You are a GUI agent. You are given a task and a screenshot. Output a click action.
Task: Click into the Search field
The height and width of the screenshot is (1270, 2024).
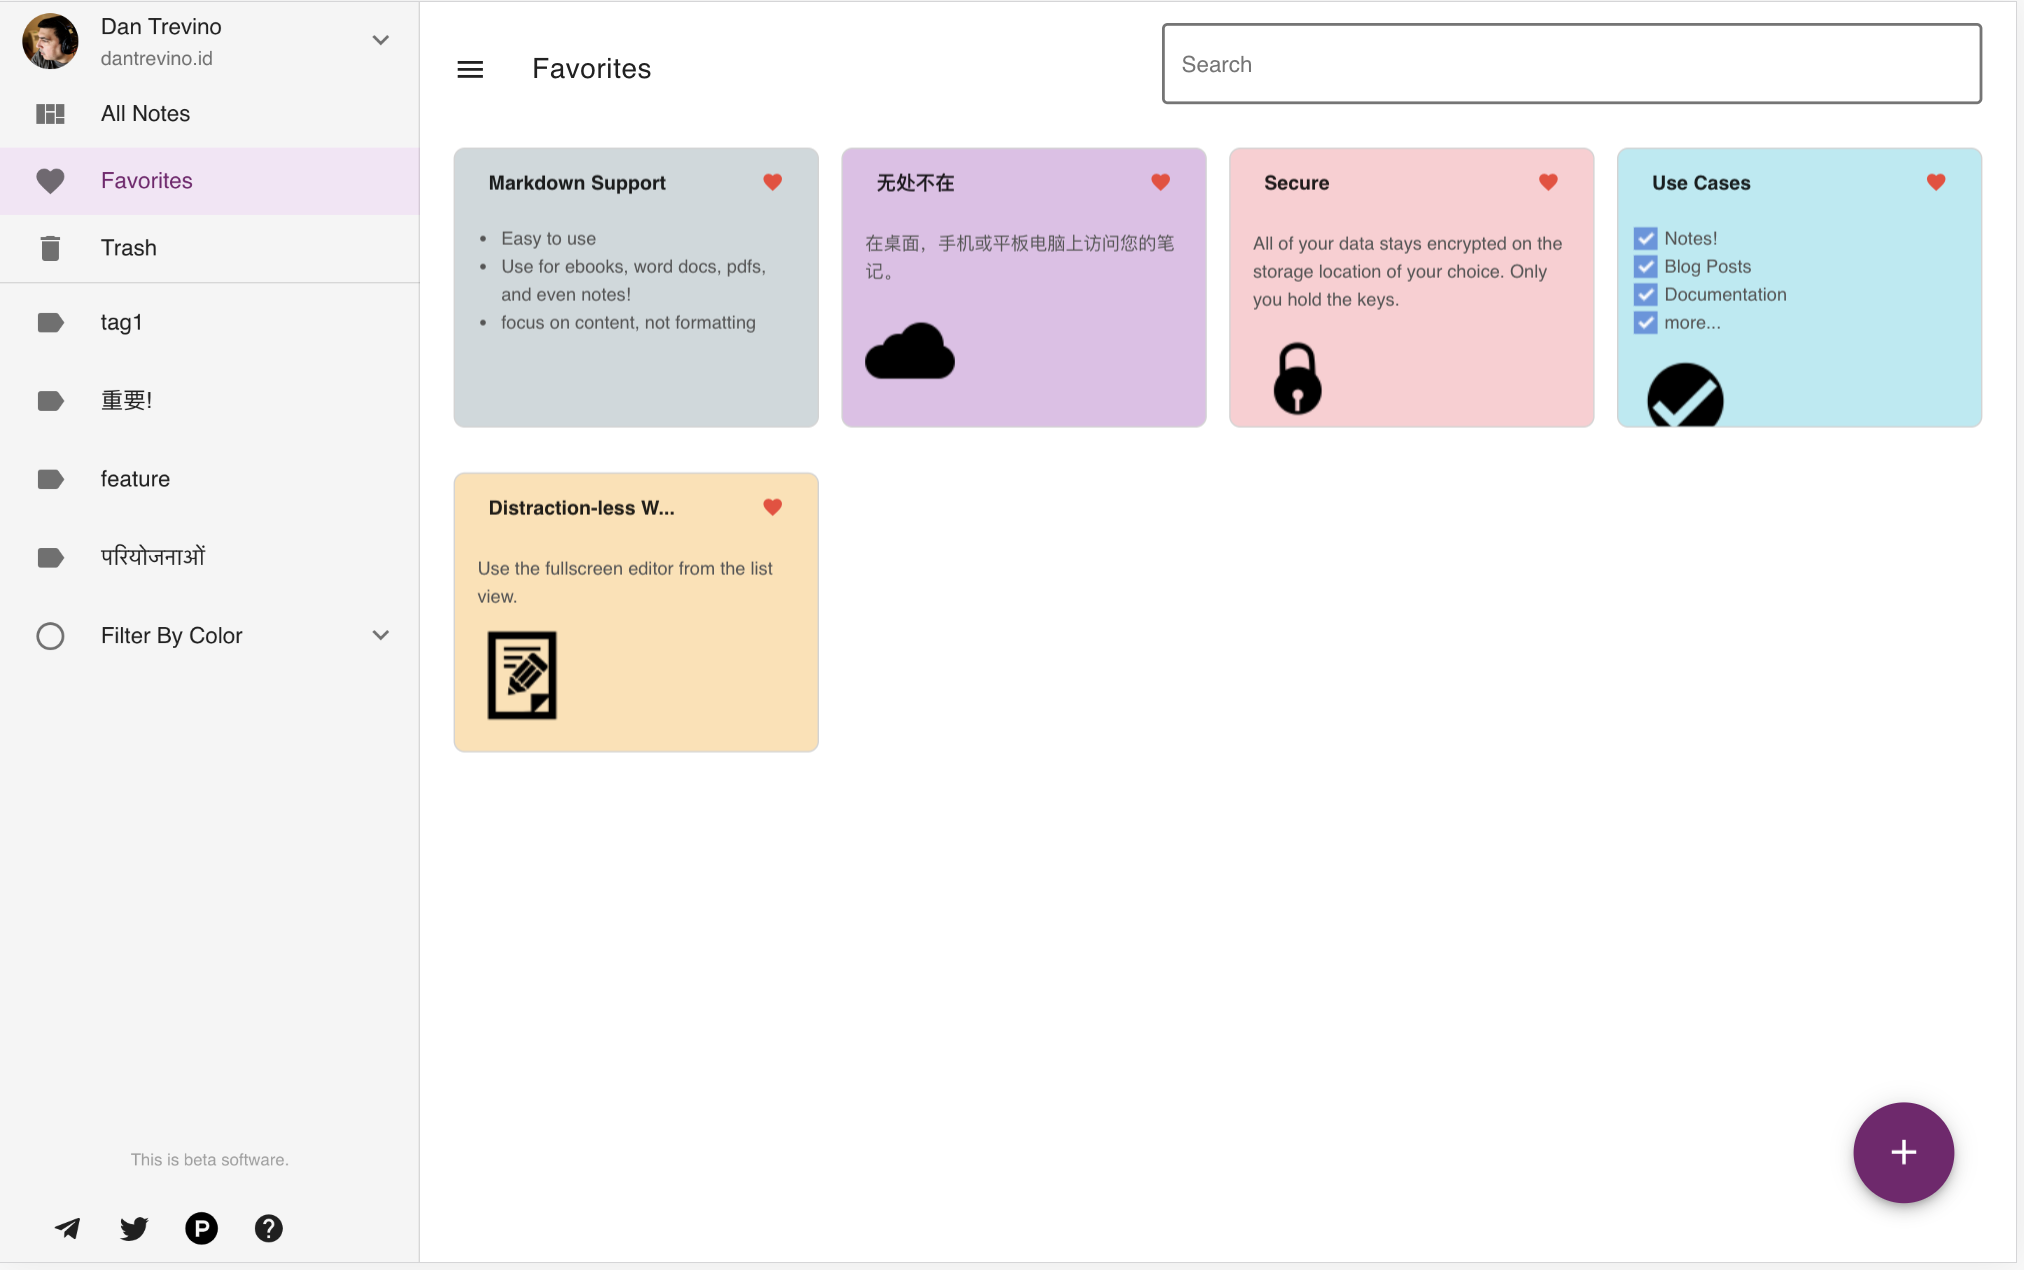coord(1570,64)
